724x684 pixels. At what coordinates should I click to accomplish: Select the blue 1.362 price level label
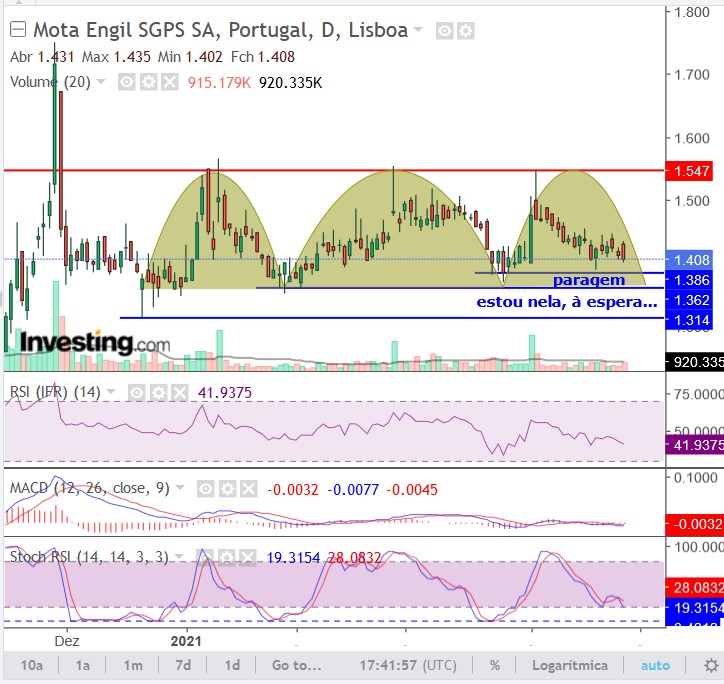(689, 300)
